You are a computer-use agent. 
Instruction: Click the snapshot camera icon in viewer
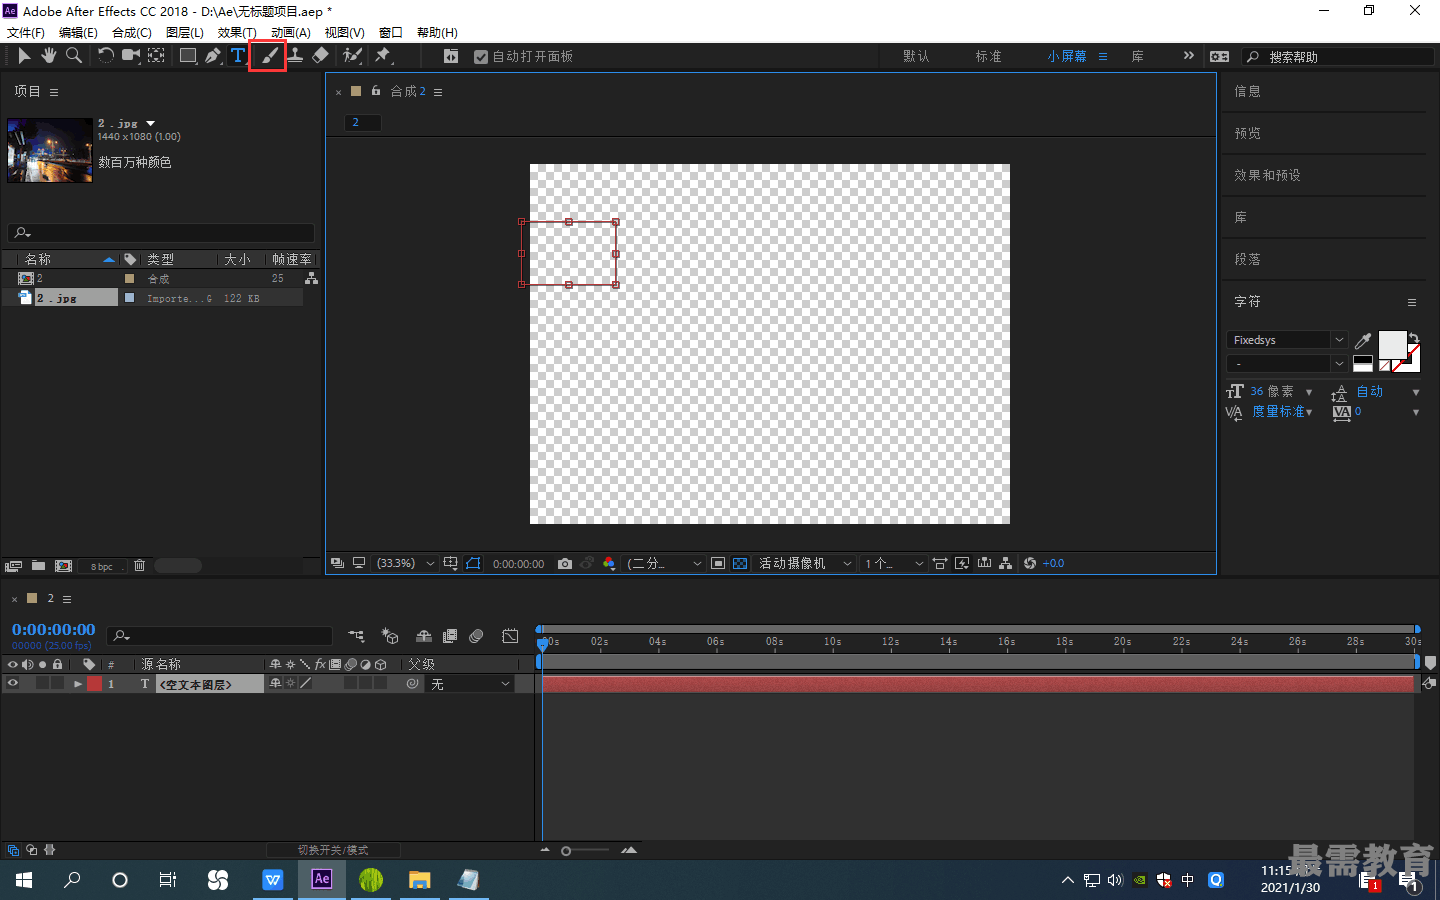(x=565, y=564)
